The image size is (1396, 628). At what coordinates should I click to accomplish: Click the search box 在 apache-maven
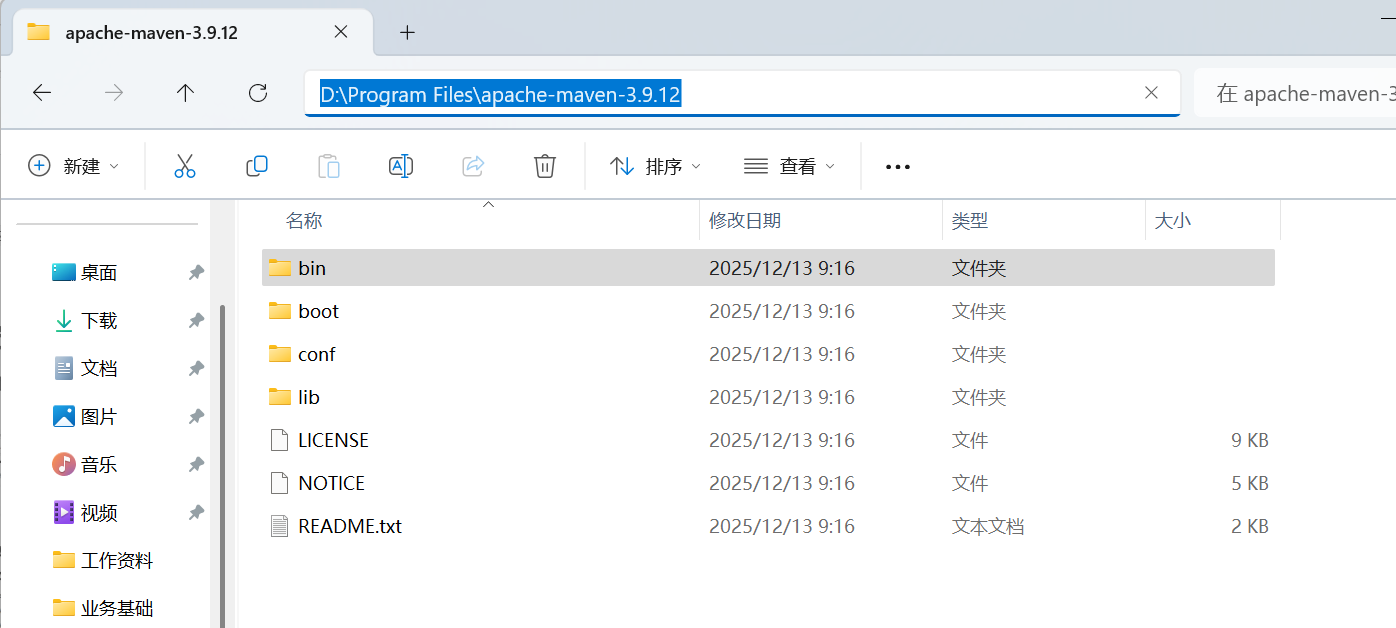tap(1295, 94)
